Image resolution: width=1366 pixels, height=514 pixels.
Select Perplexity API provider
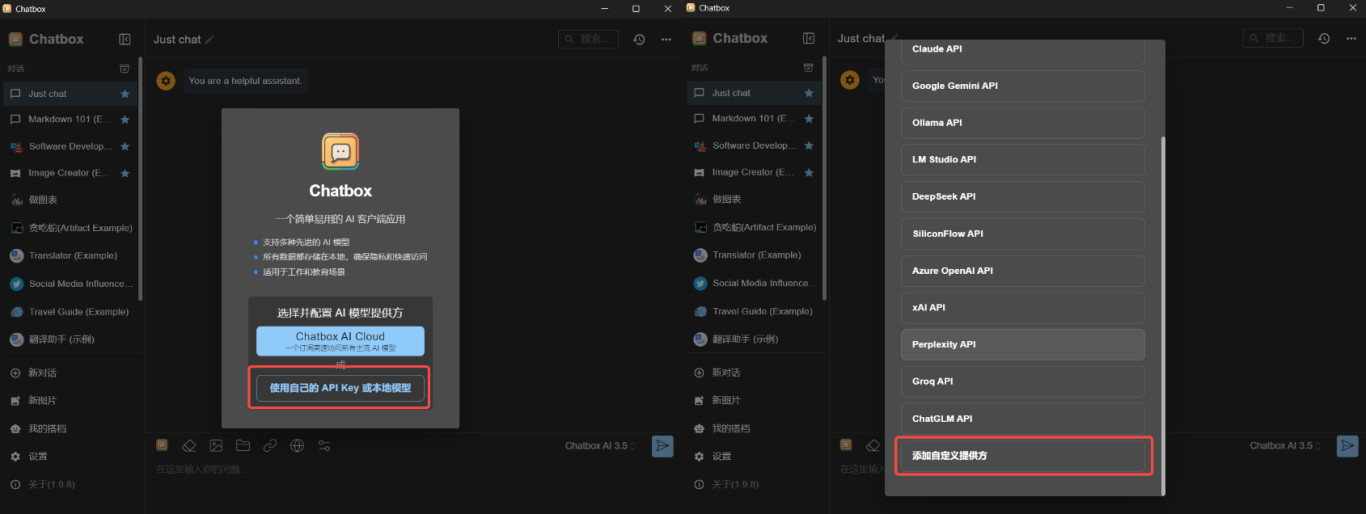click(x=1022, y=345)
